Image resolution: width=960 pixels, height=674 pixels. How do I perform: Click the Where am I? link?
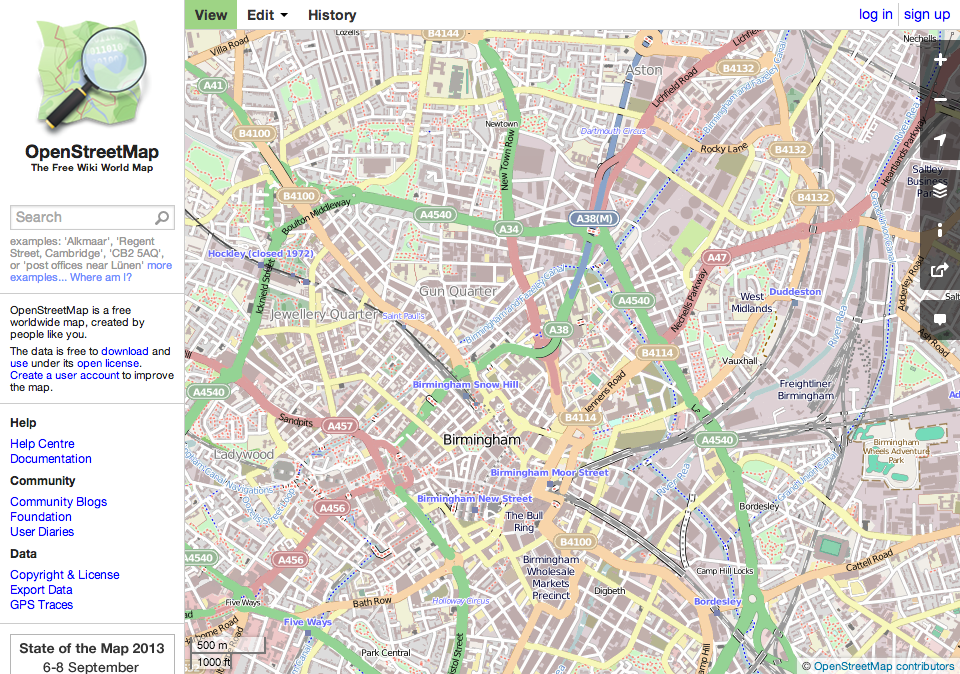point(100,277)
